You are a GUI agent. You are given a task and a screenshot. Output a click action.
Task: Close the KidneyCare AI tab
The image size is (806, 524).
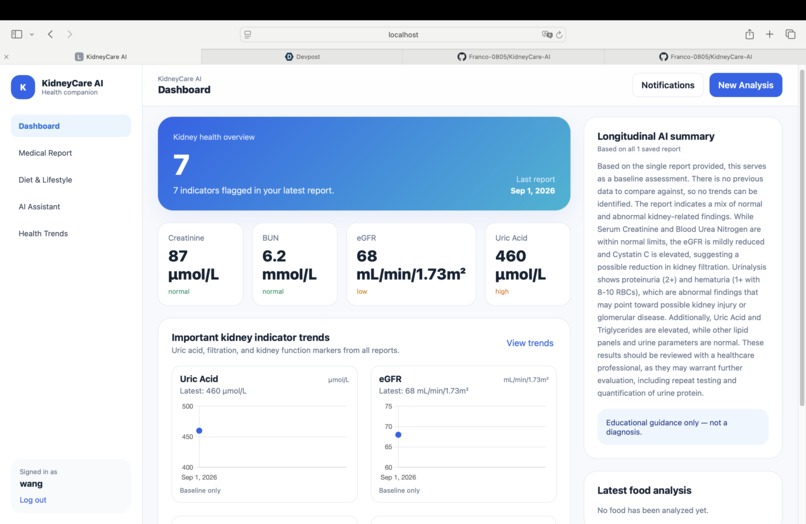[x=6, y=57]
